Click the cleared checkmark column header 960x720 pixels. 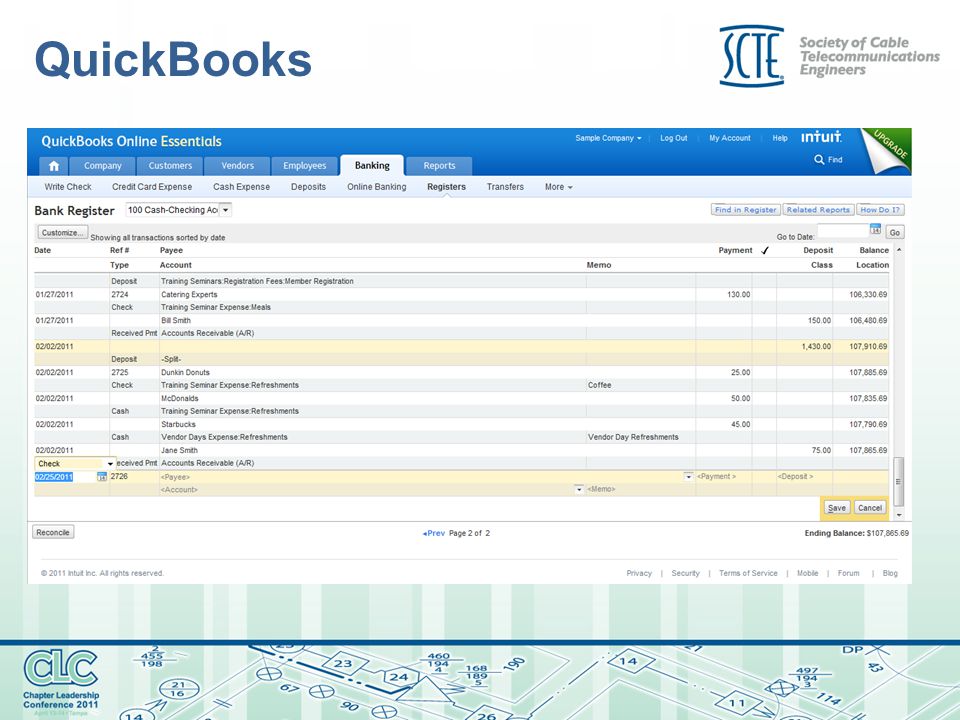pos(765,250)
